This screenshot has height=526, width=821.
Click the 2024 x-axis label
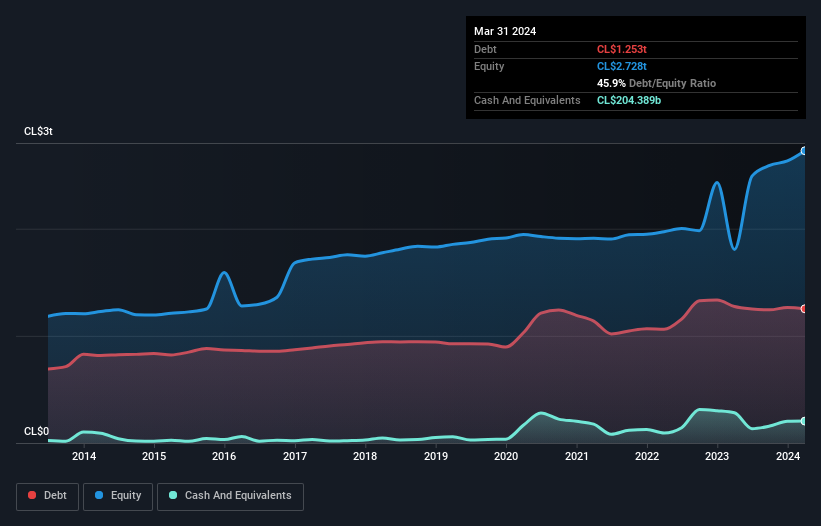[x=787, y=456]
